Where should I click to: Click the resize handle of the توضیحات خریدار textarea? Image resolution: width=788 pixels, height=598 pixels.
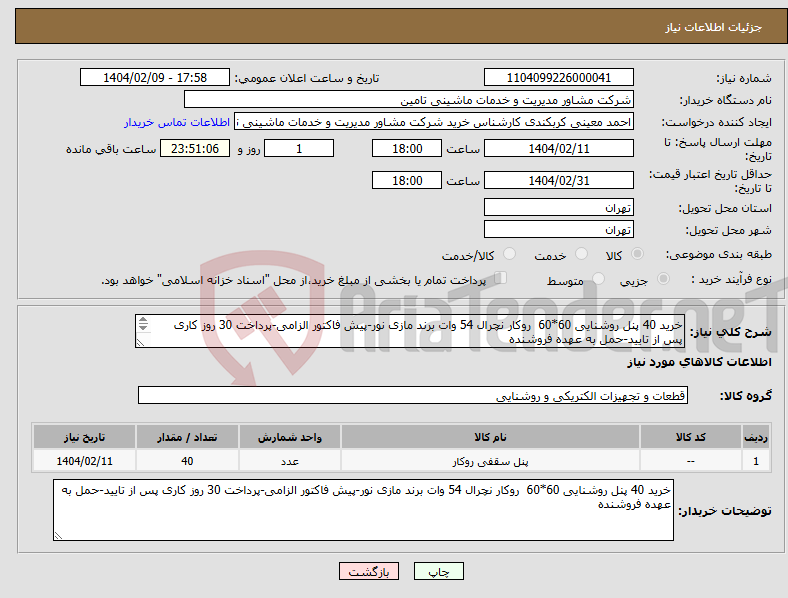pos(58,536)
